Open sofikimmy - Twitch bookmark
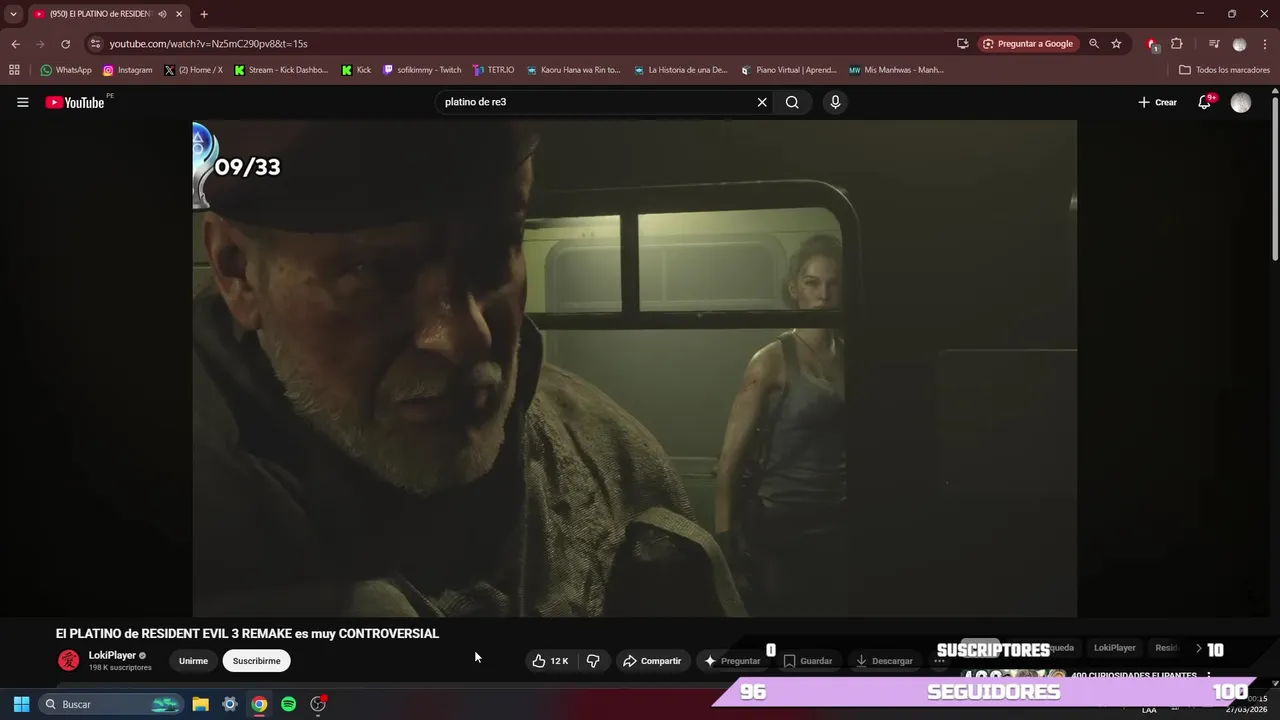This screenshot has width=1280, height=720. 422,70
